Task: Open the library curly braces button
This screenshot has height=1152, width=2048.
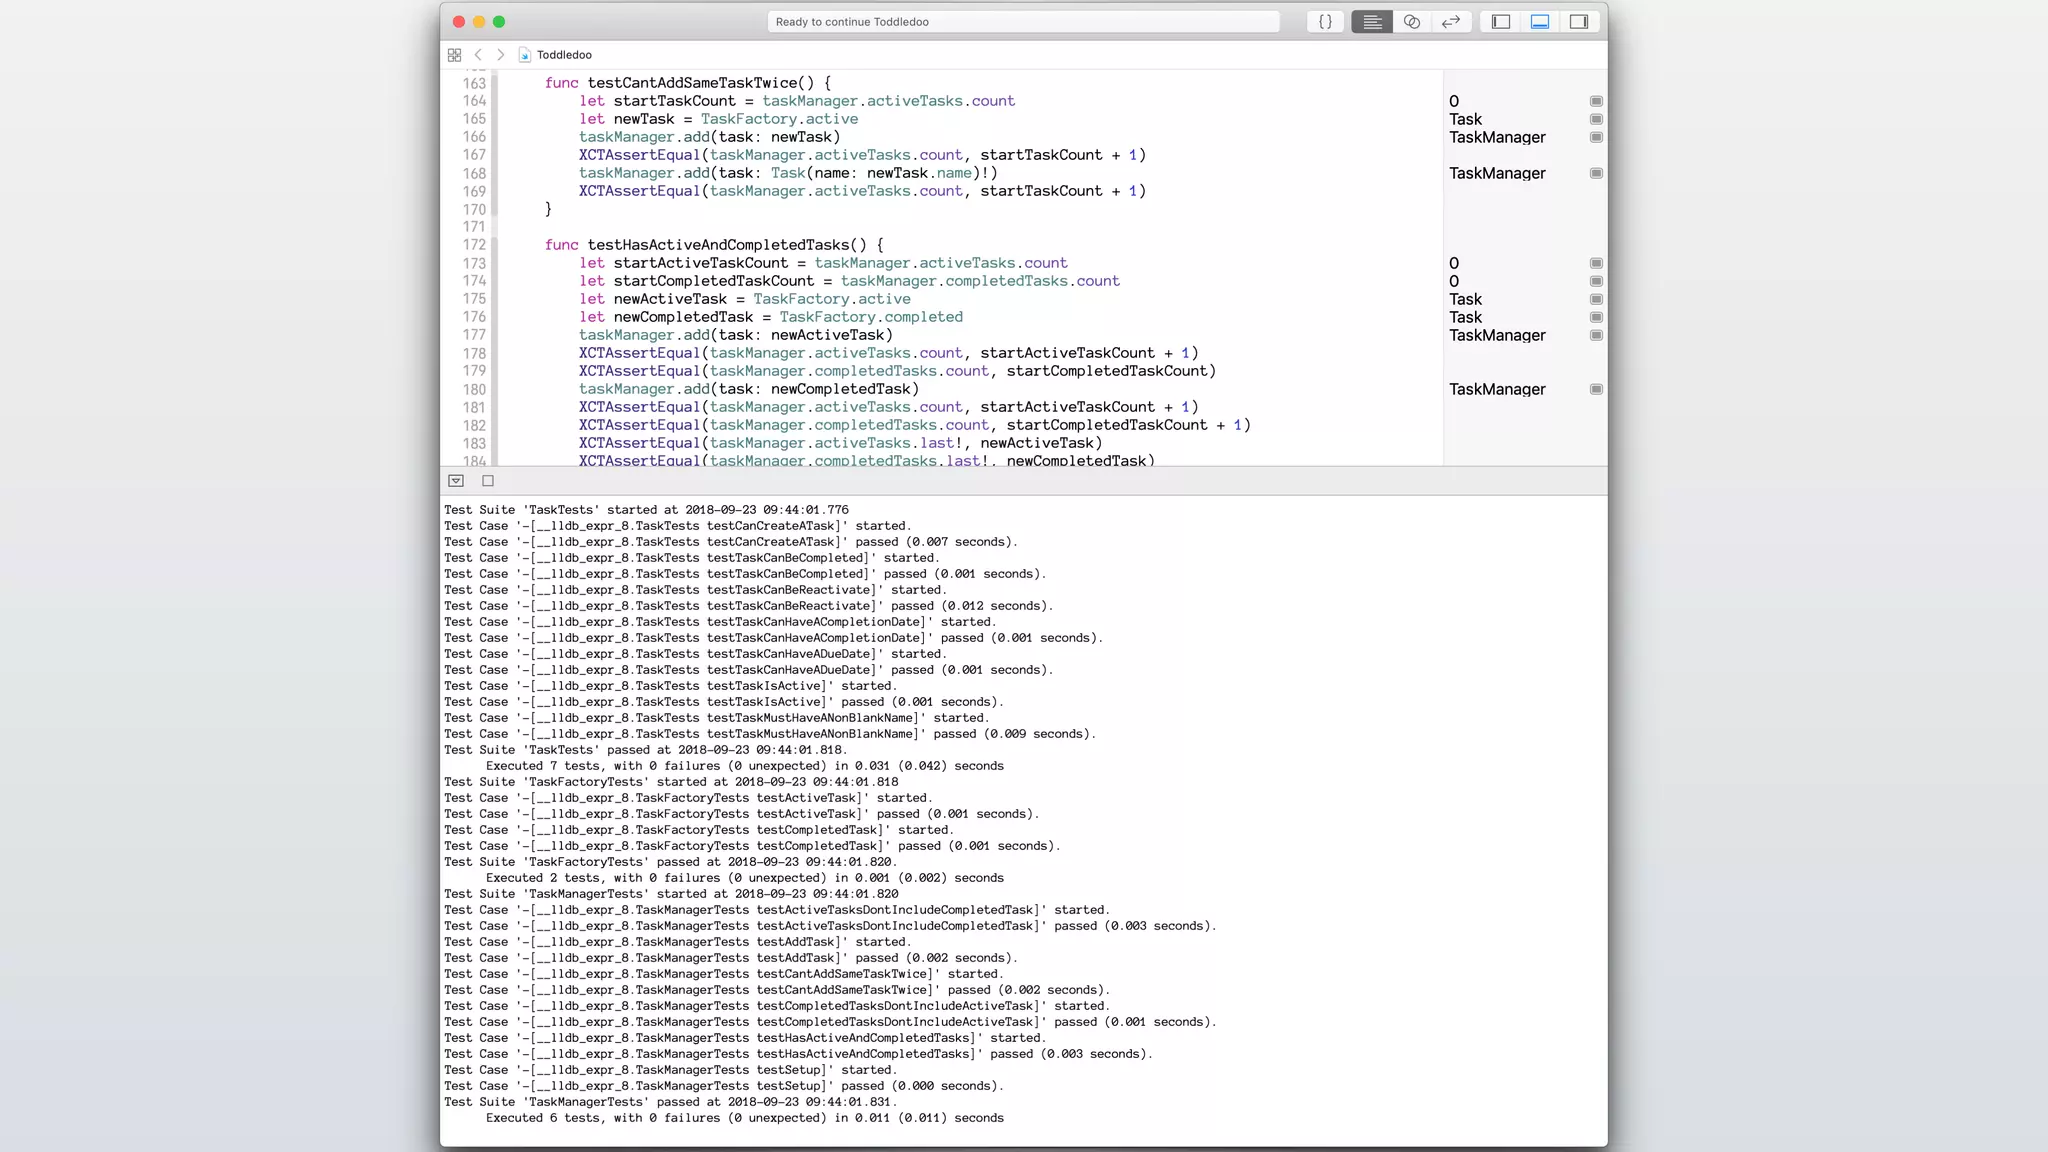Action: pyautogui.click(x=1325, y=22)
